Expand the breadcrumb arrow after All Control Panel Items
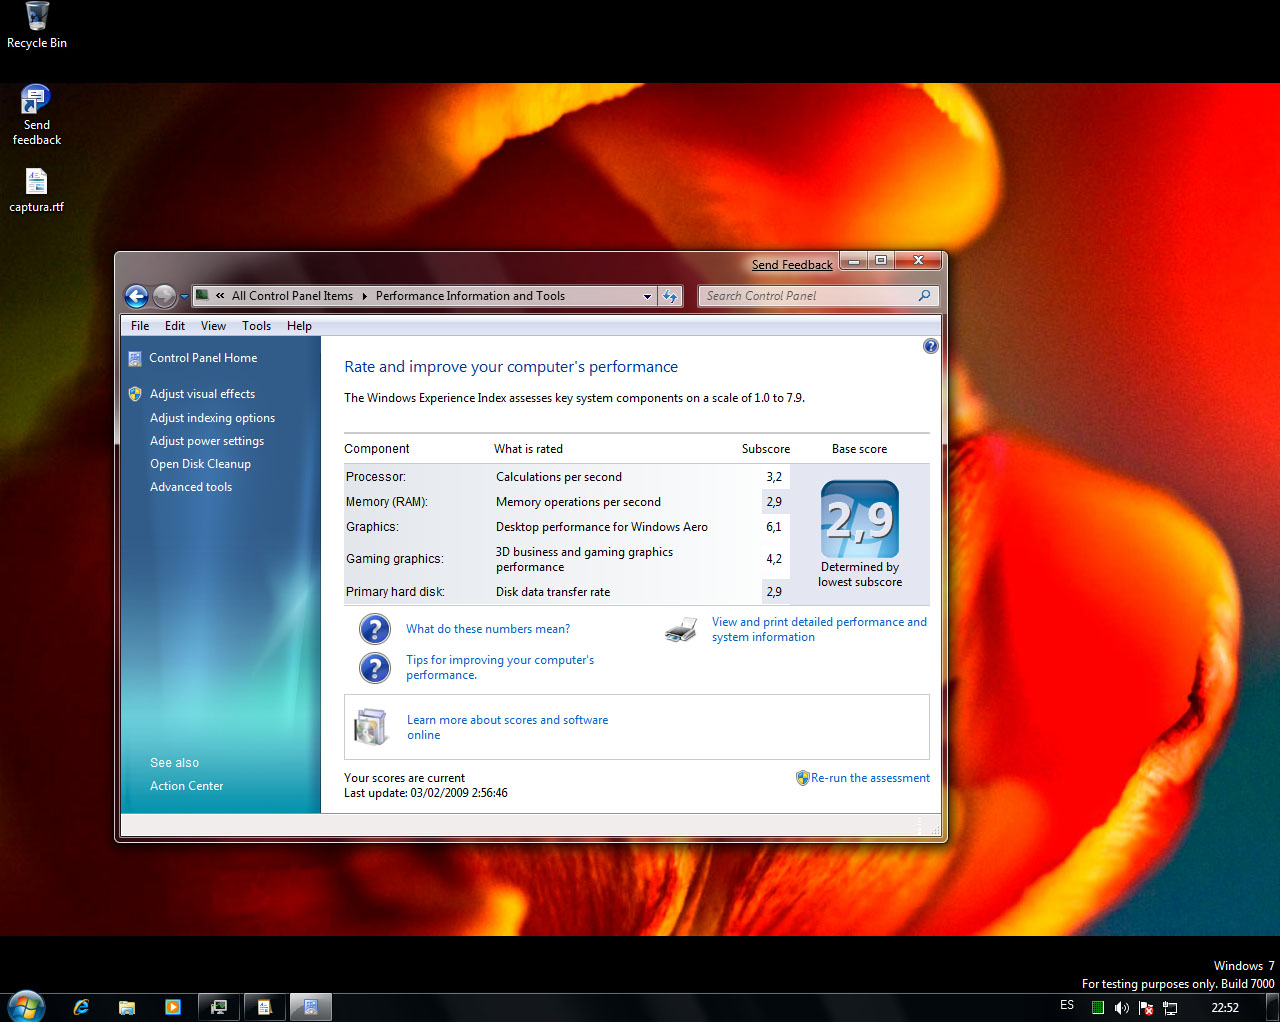 click(x=365, y=296)
